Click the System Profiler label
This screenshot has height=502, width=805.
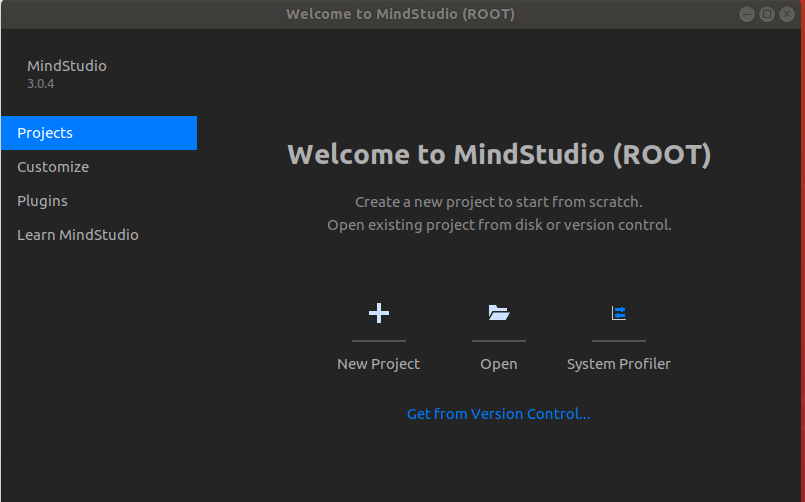619,364
